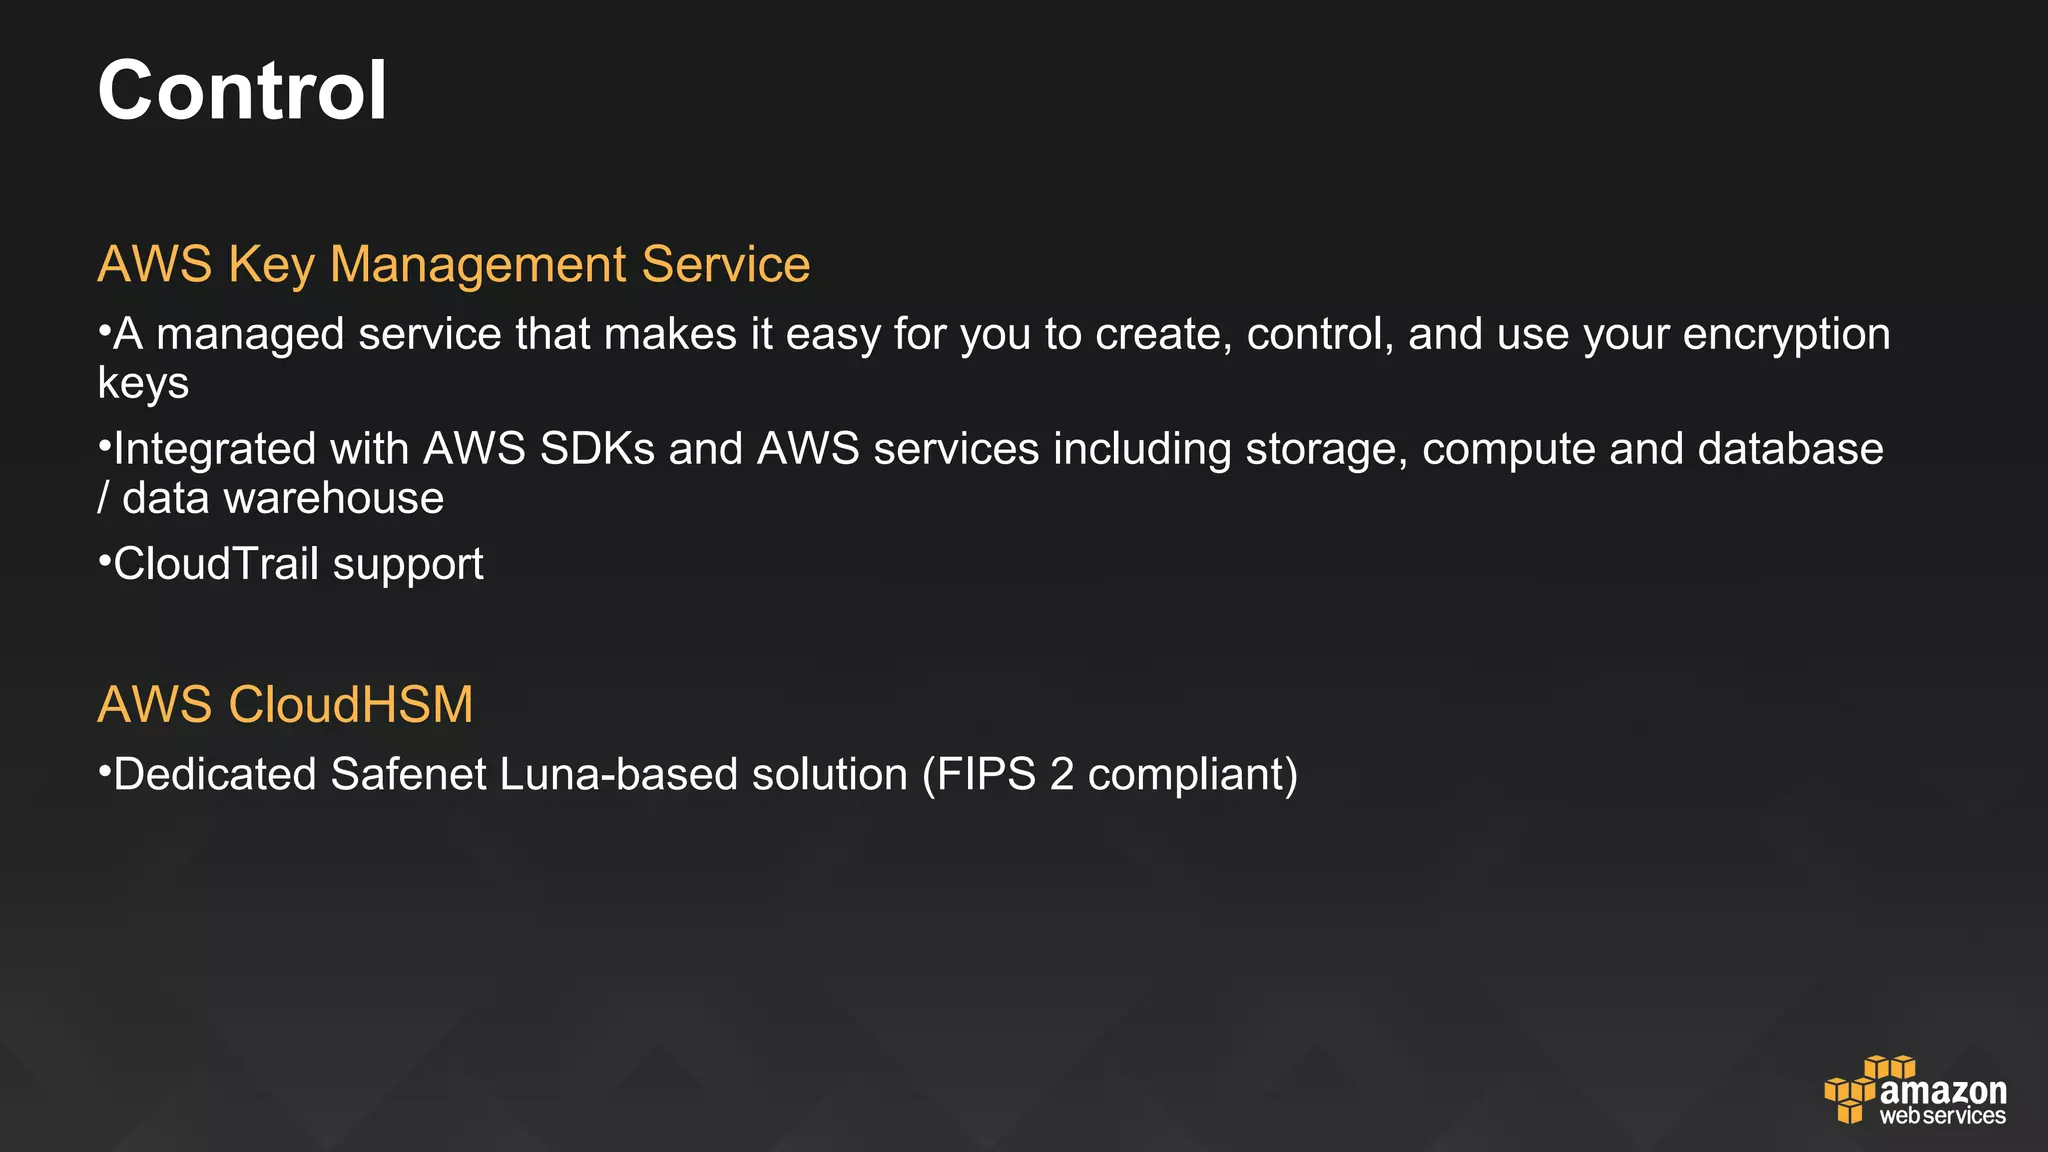Screen dimensions: 2048x1152
Task: Select the bullet about AWS SDKs integration
Action: click(x=990, y=473)
